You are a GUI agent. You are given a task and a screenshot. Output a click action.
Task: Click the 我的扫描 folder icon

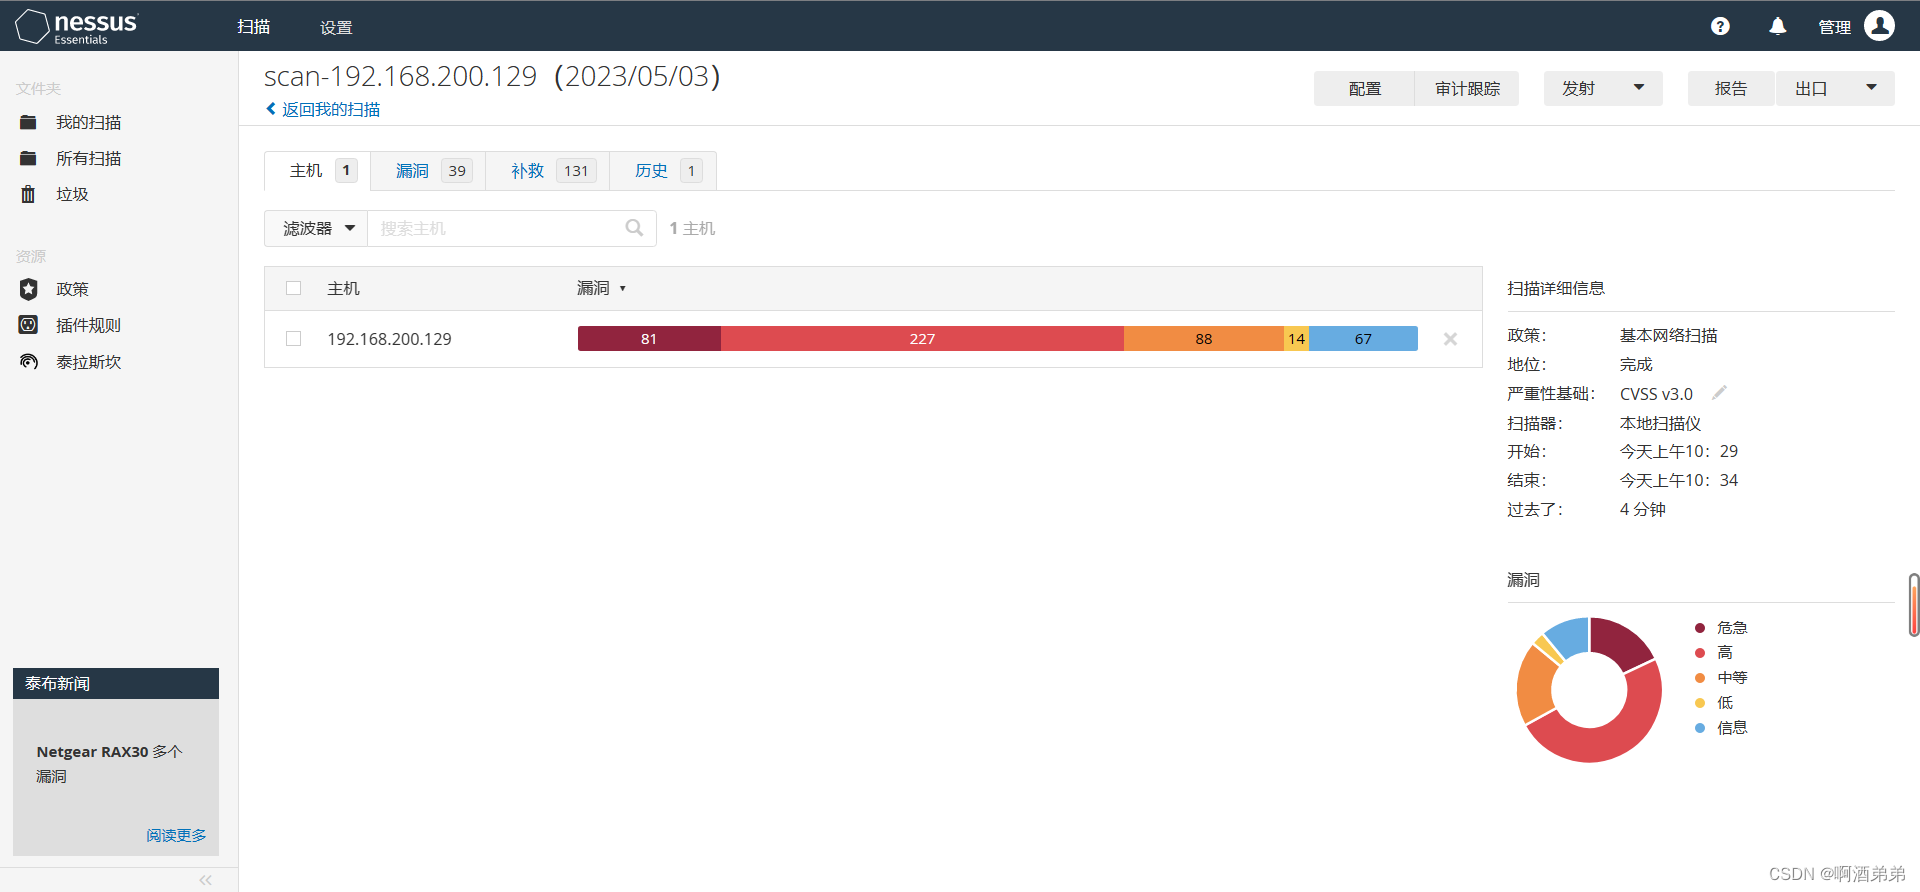[x=28, y=122]
